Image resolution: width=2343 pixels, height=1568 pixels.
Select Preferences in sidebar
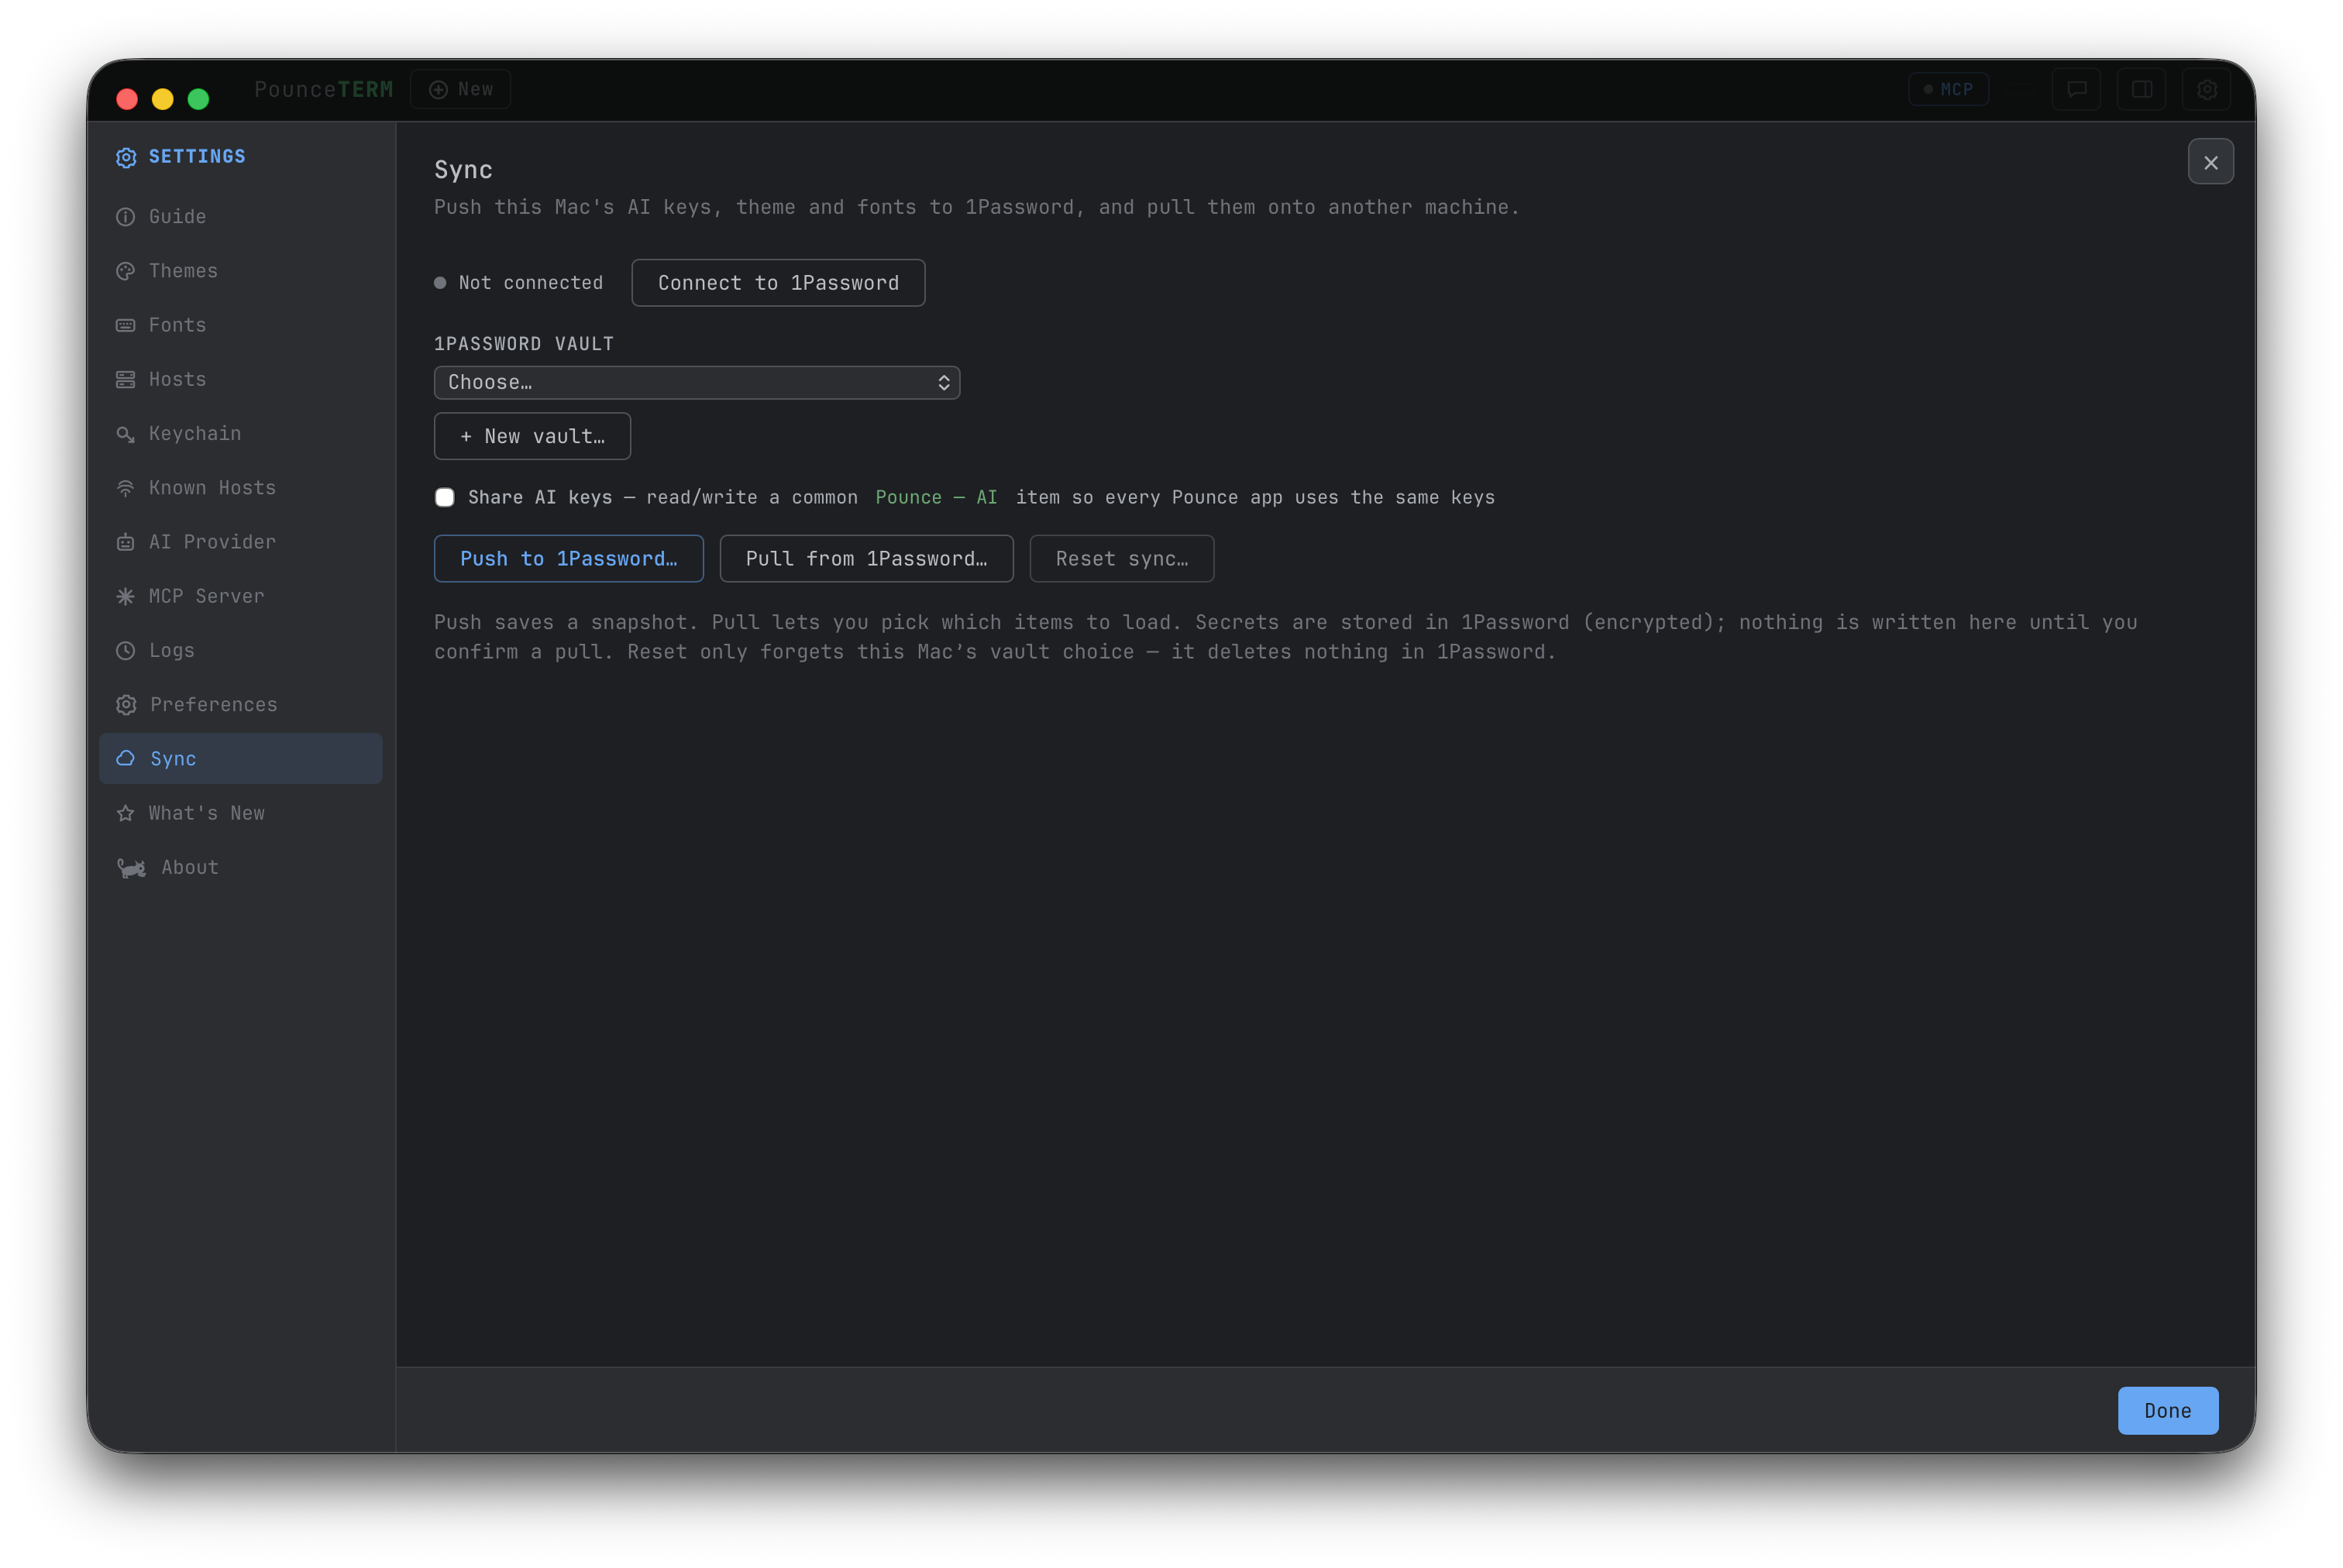pos(241,705)
